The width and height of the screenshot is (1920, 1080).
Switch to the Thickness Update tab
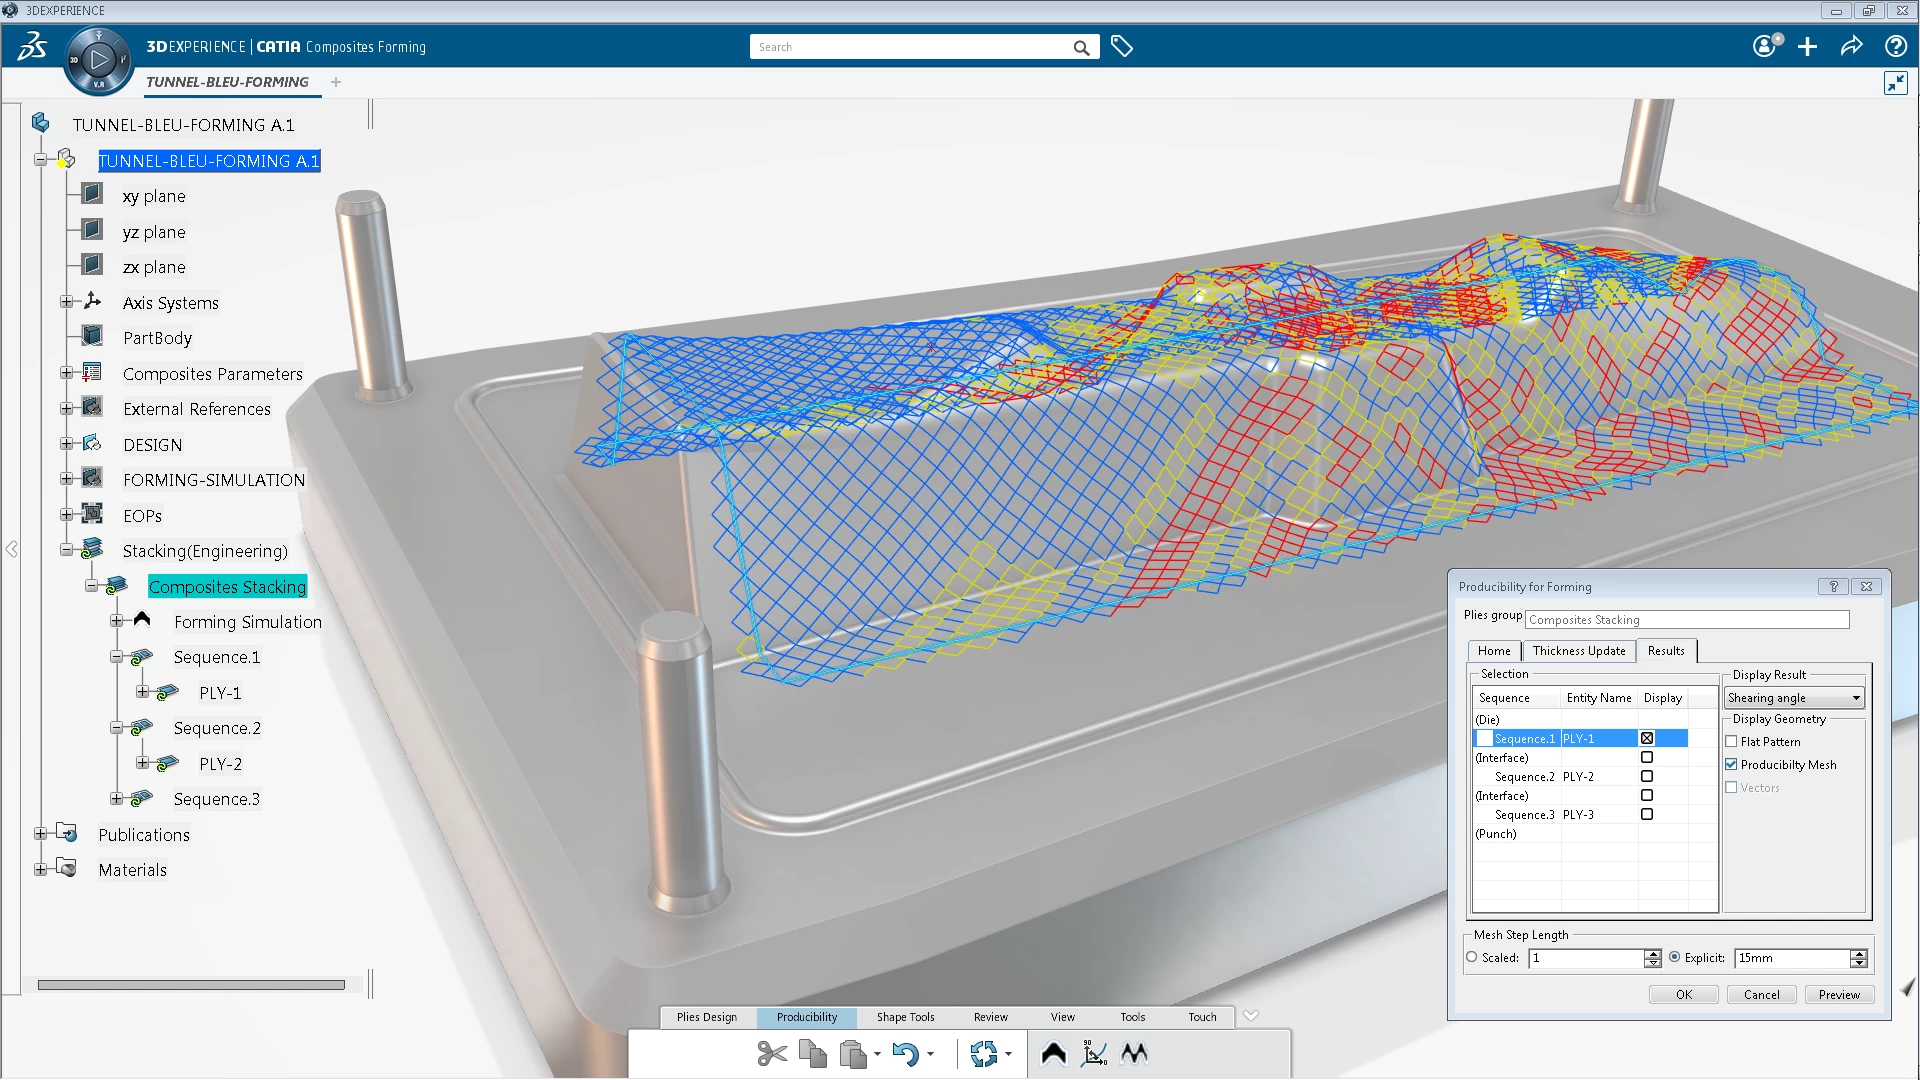[1579, 650]
